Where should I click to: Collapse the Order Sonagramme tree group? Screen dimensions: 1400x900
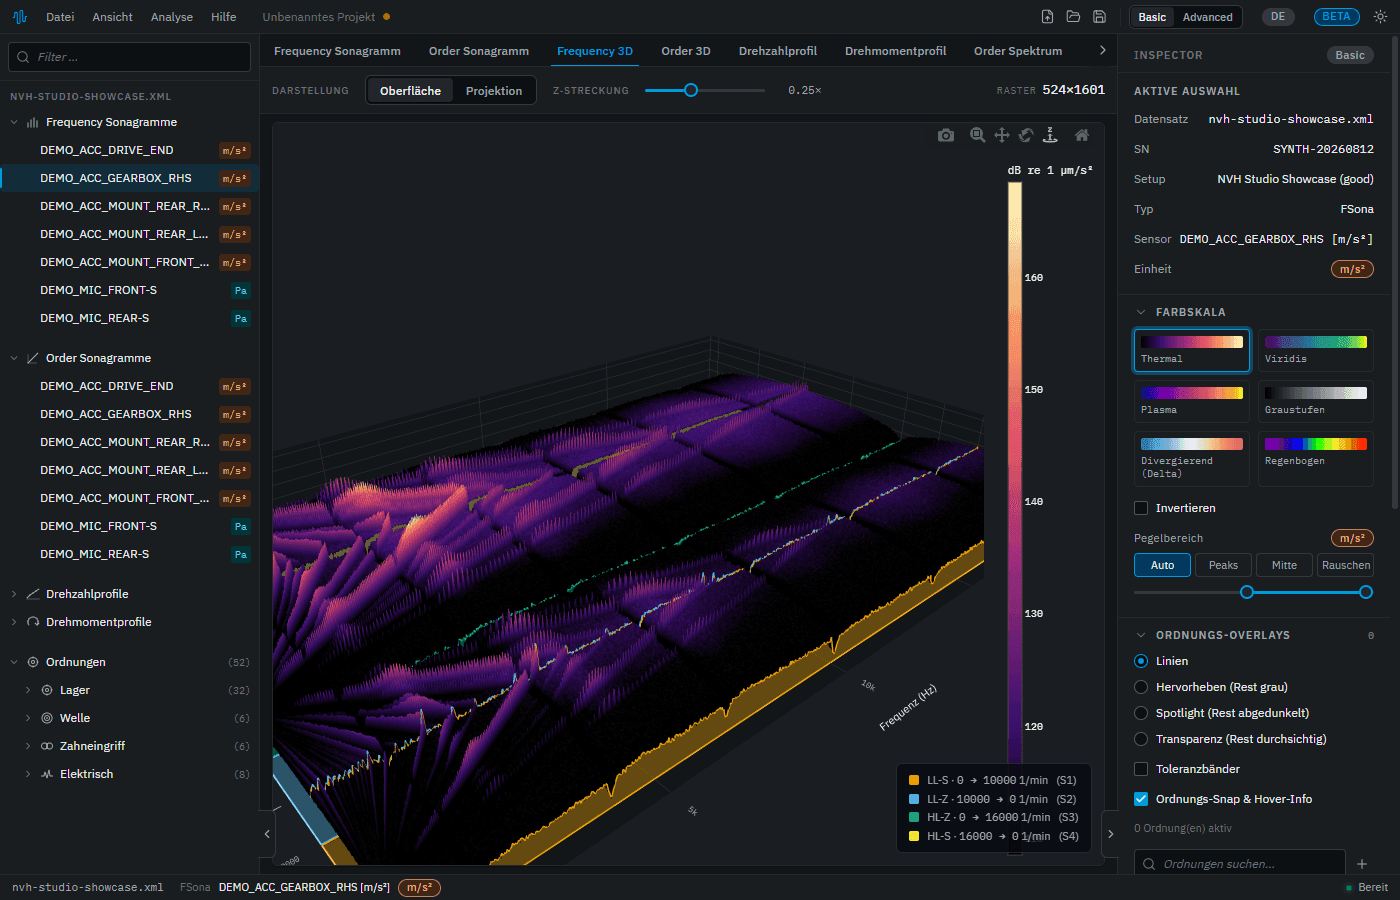click(x=14, y=358)
